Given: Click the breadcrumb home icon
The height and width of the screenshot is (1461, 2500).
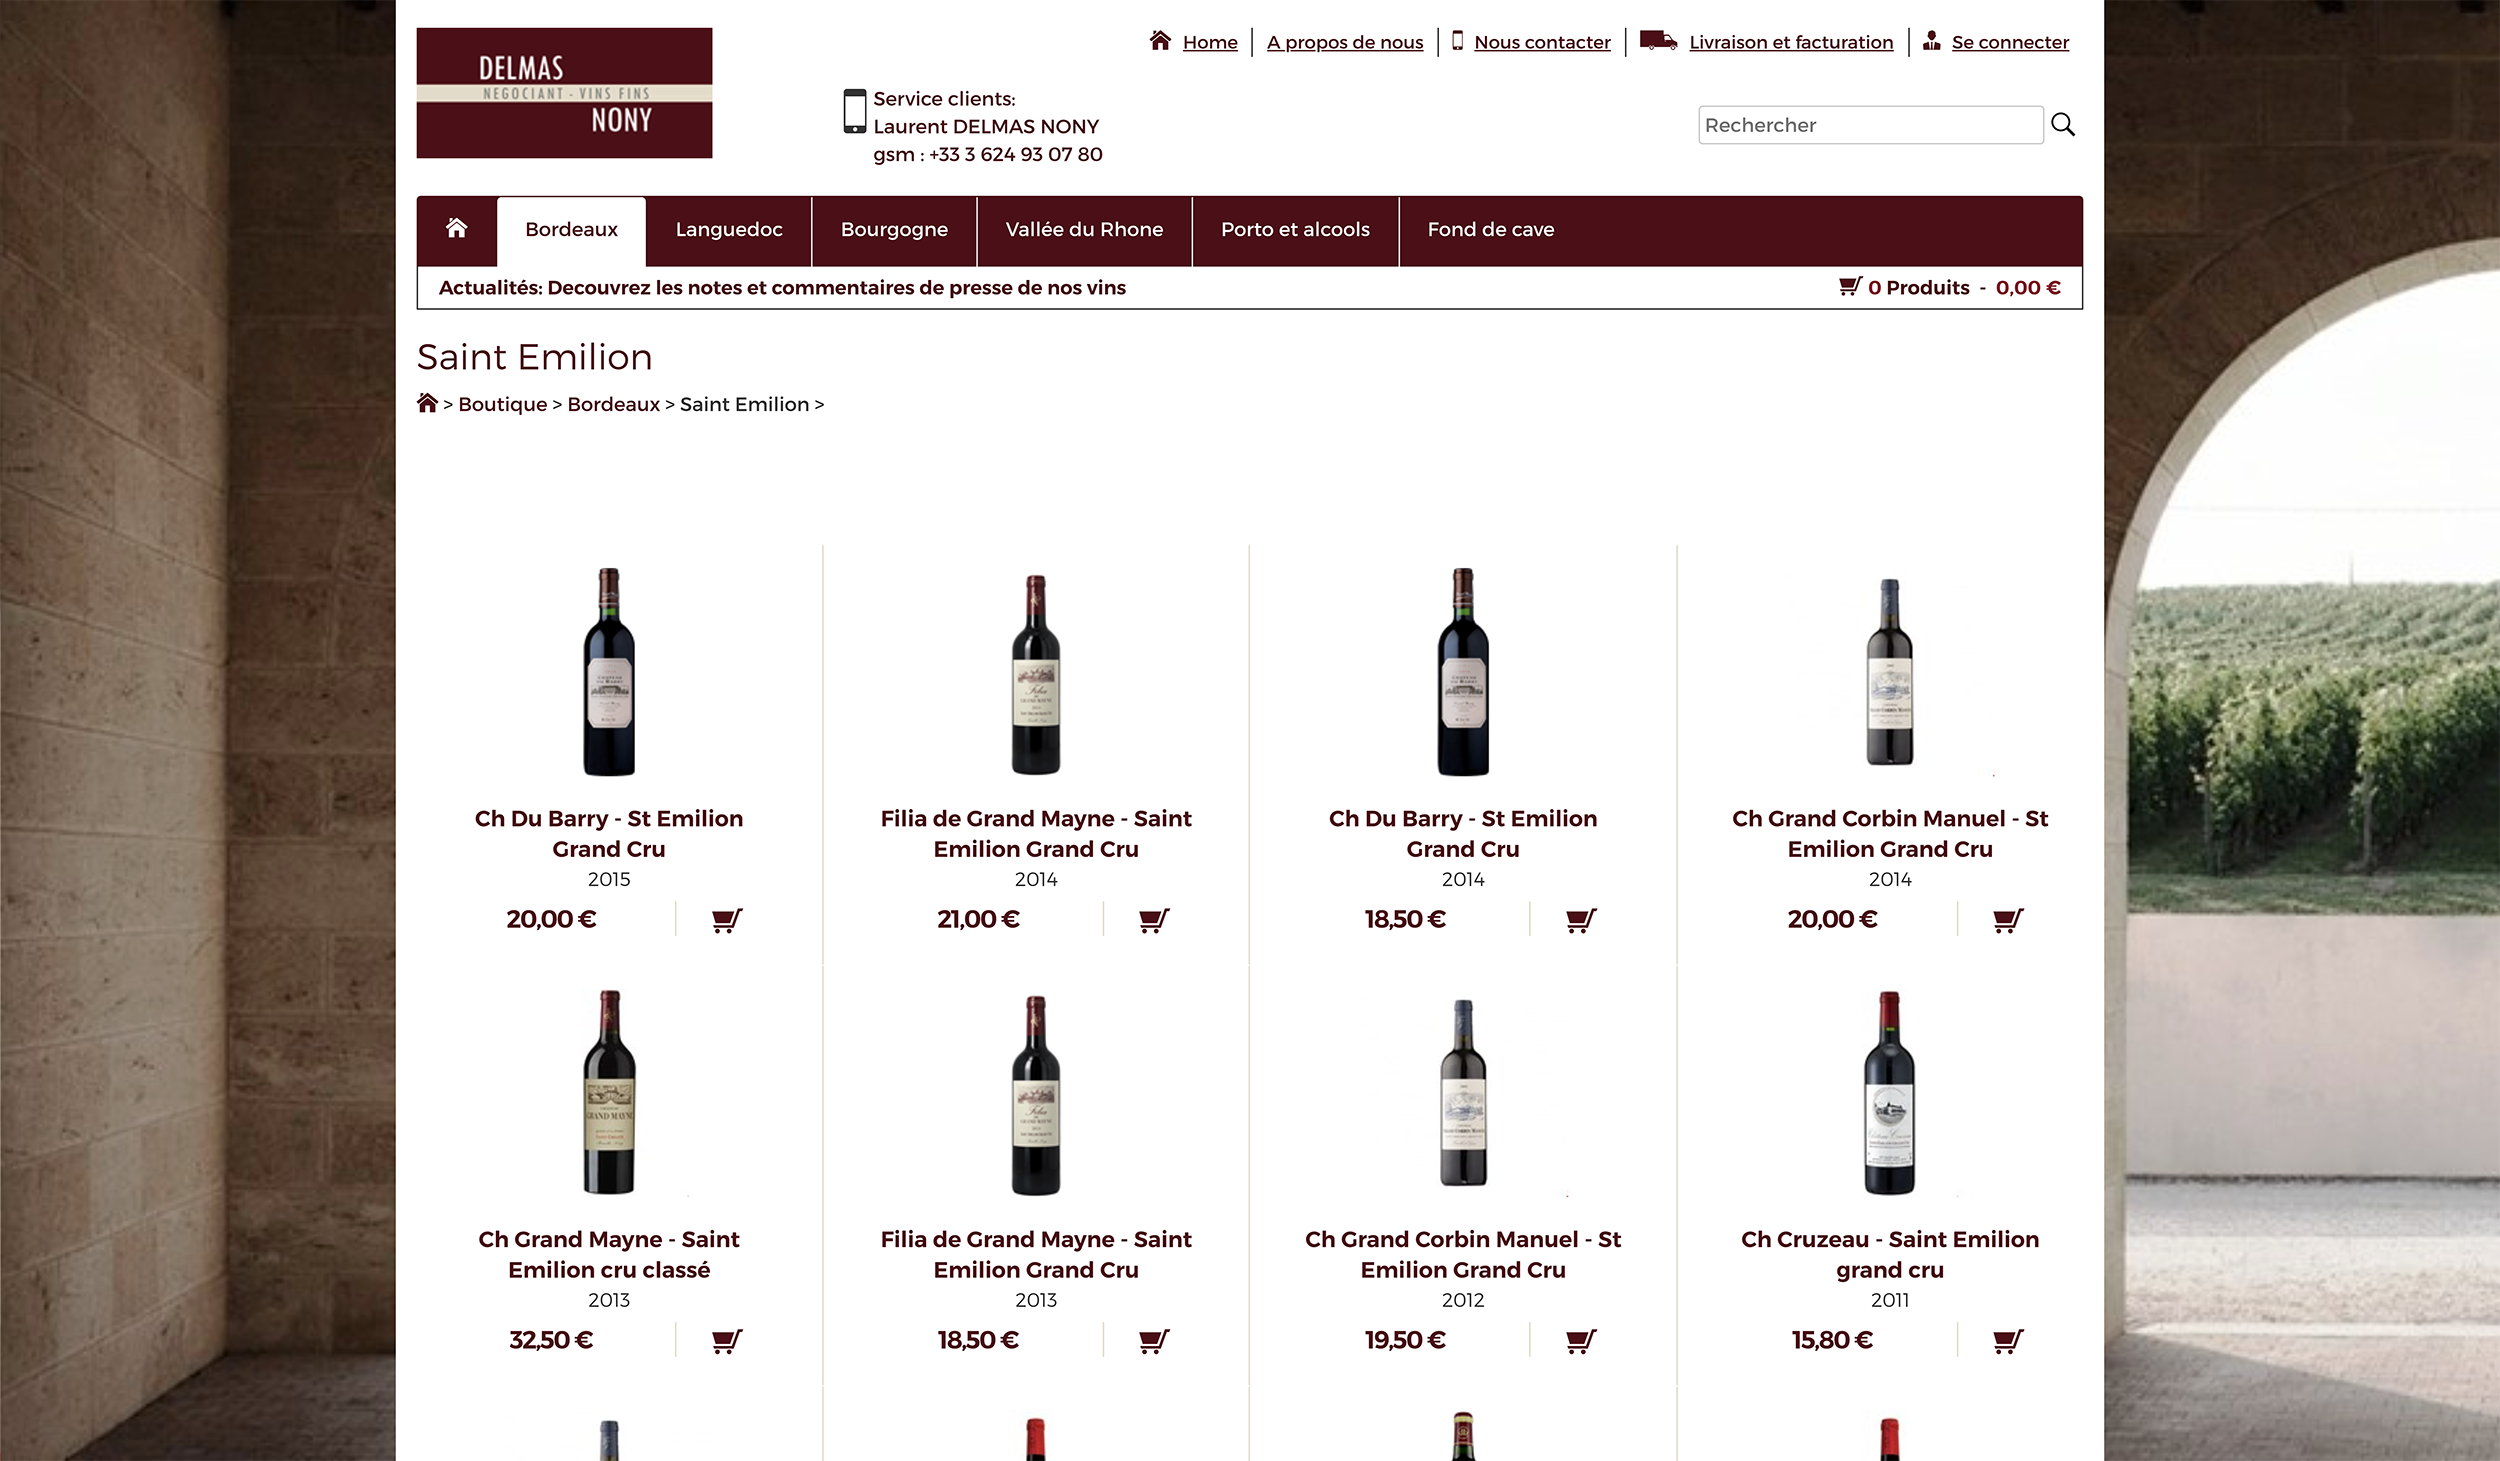Looking at the screenshot, I should pos(427,403).
